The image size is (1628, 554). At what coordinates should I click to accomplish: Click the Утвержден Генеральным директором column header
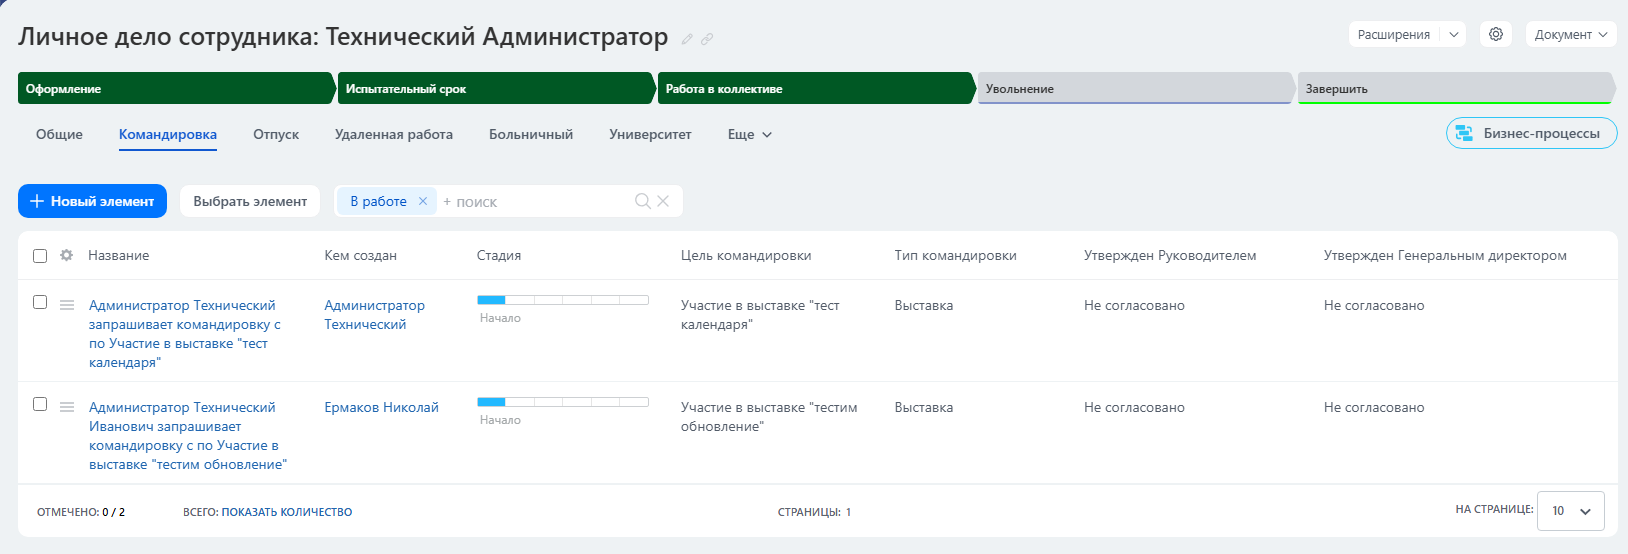1445,255
